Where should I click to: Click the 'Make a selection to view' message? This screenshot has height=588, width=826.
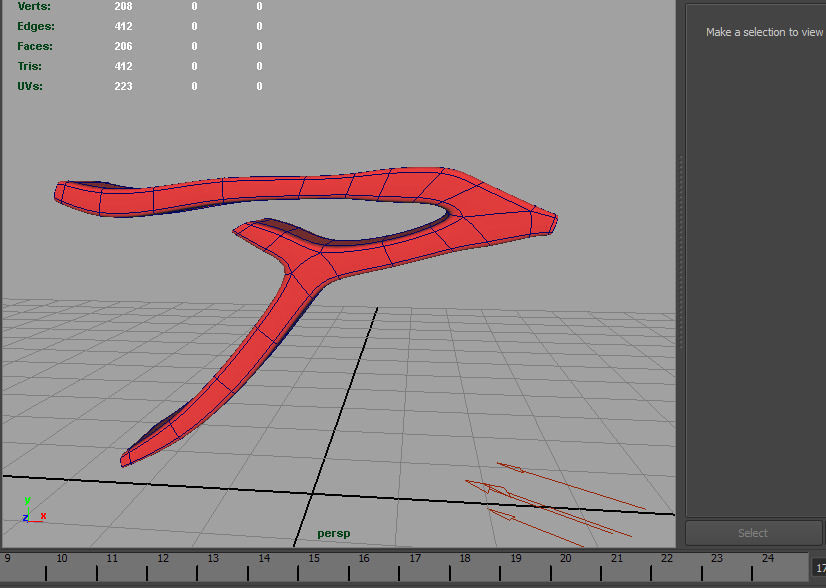(765, 32)
